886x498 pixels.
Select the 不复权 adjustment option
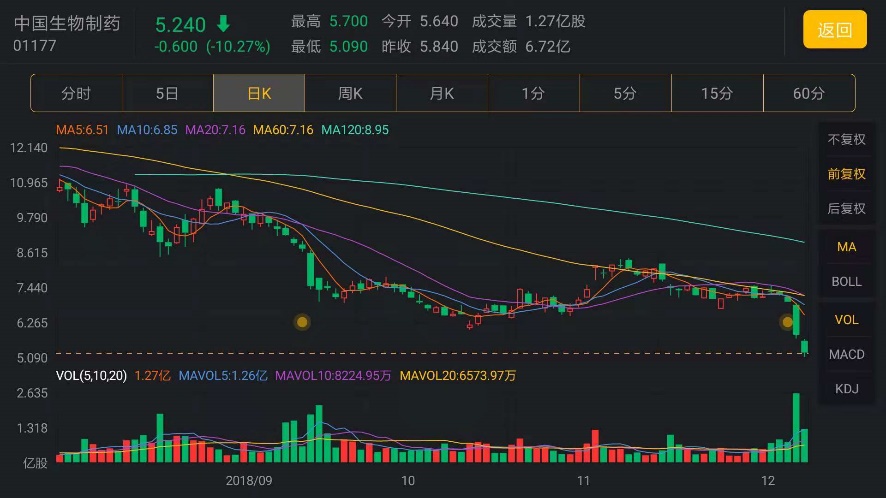846,140
